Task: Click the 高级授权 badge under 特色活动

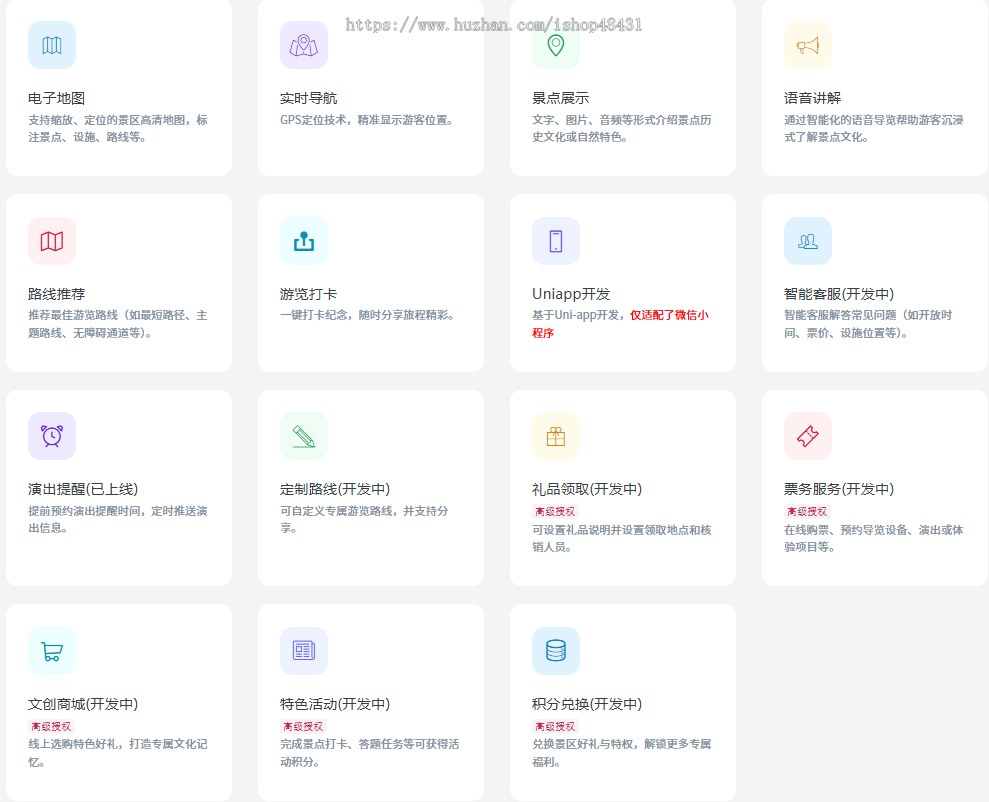Action: (x=303, y=726)
